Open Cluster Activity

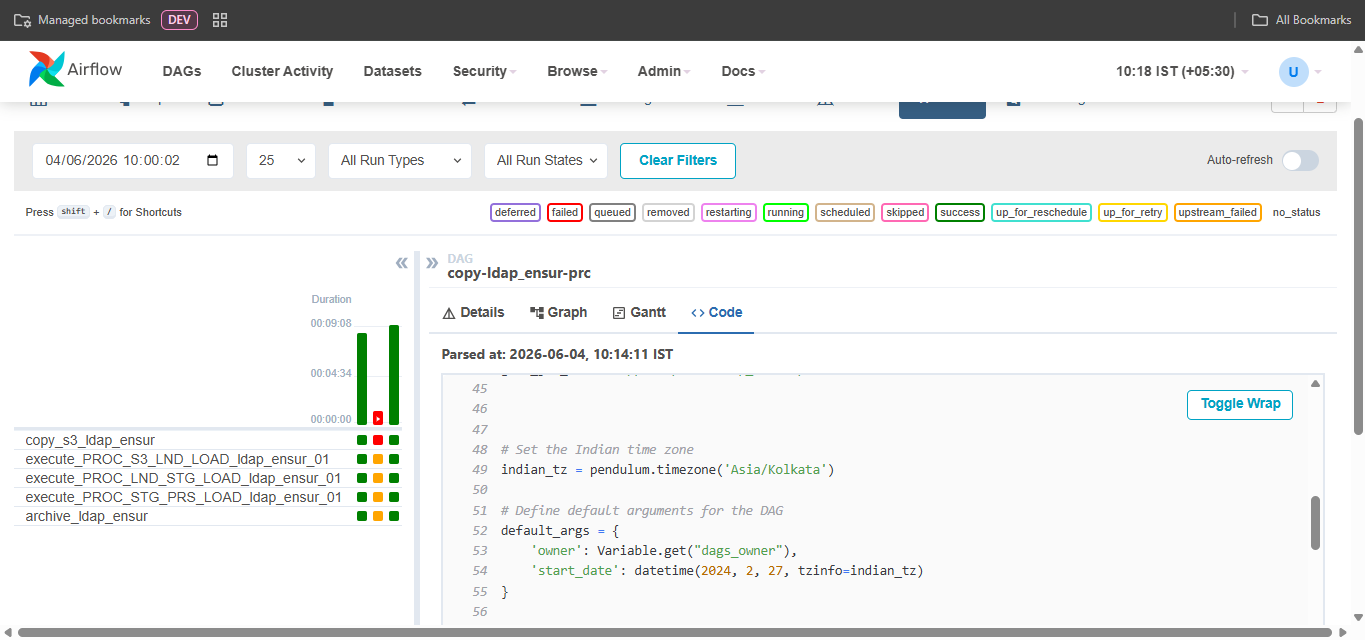(x=282, y=72)
